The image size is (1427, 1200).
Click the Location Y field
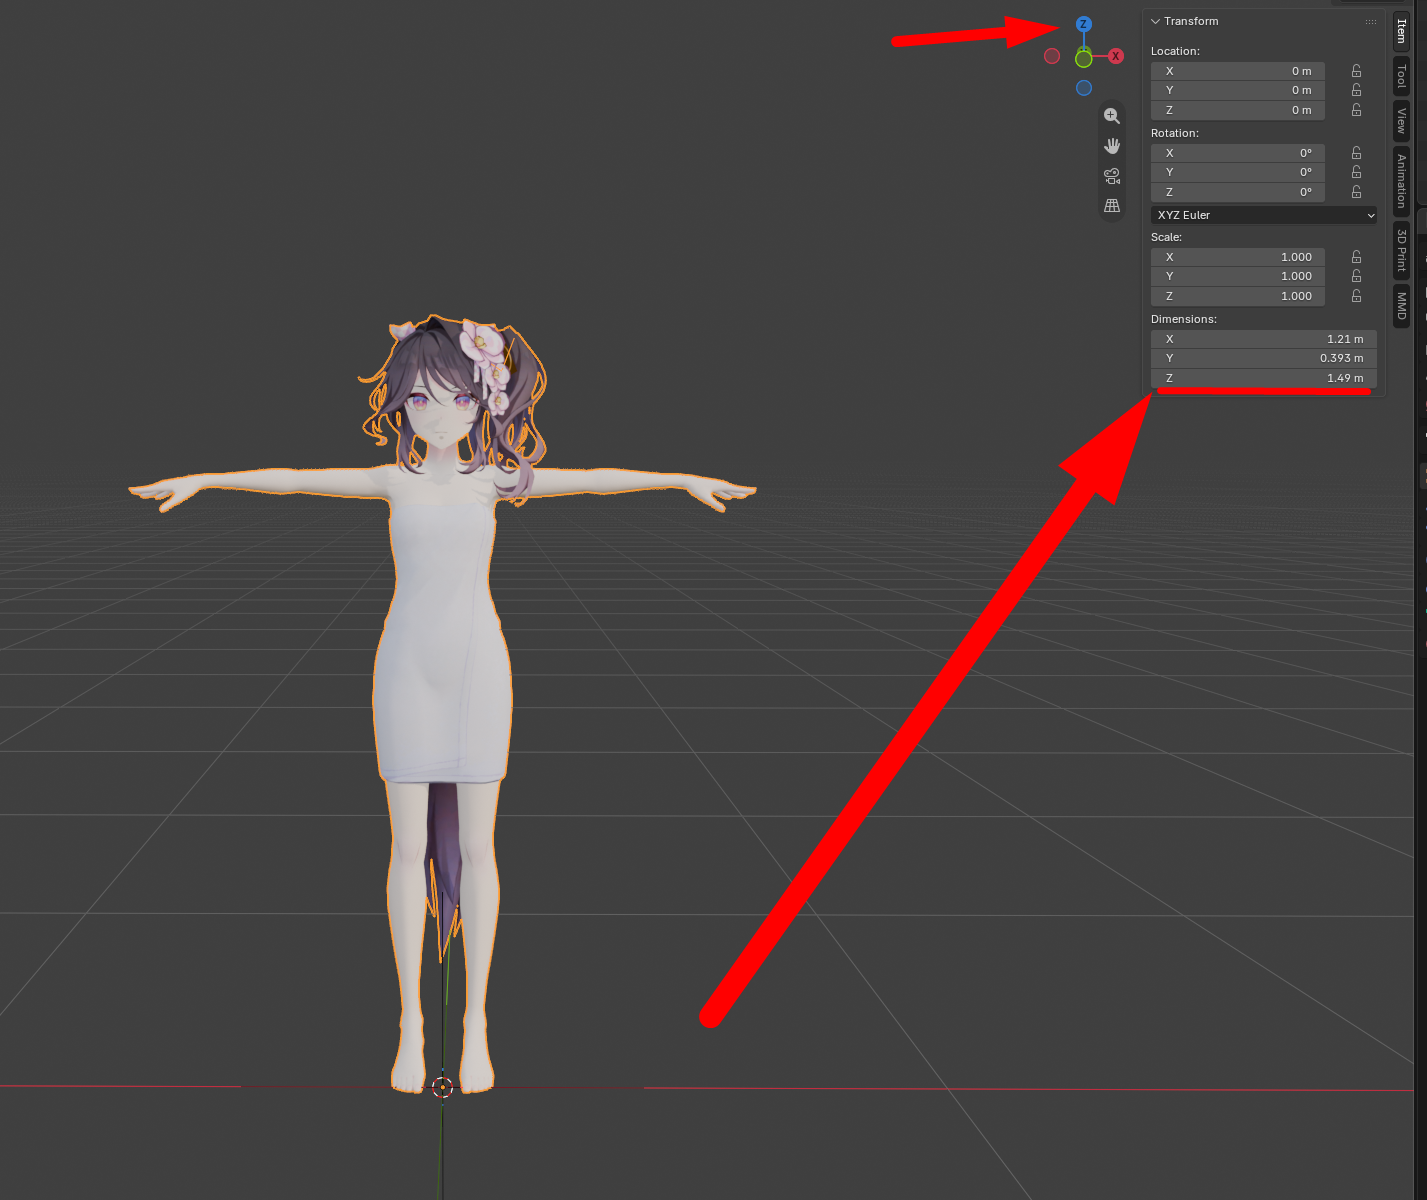click(x=1238, y=90)
